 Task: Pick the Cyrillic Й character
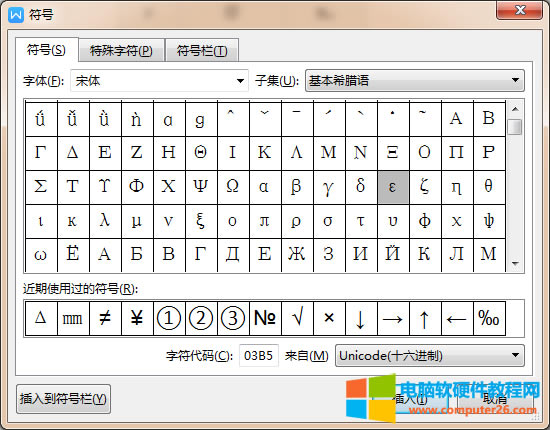click(x=393, y=255)
